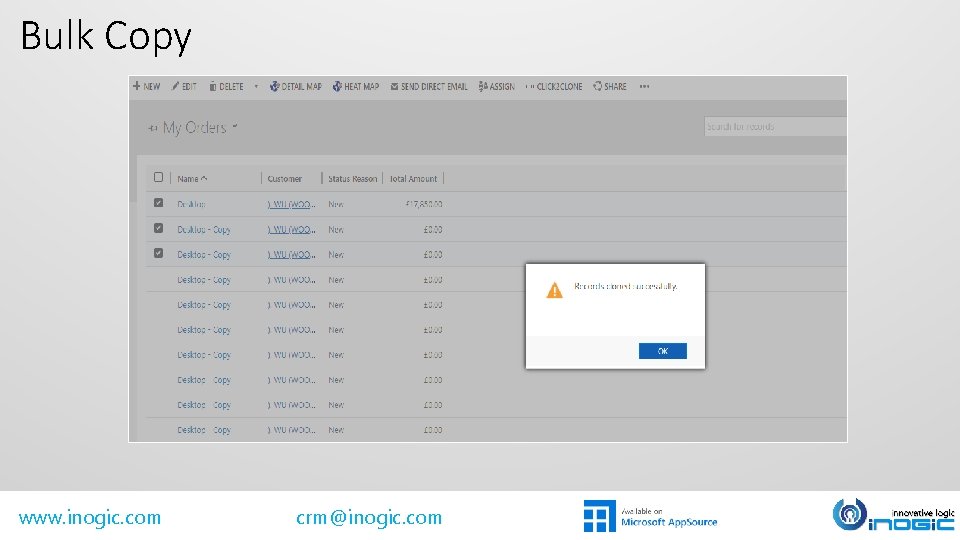Viewport: 960px width, 540px height.
Task: Sort by the Name column header
Action: click(192, 179)
